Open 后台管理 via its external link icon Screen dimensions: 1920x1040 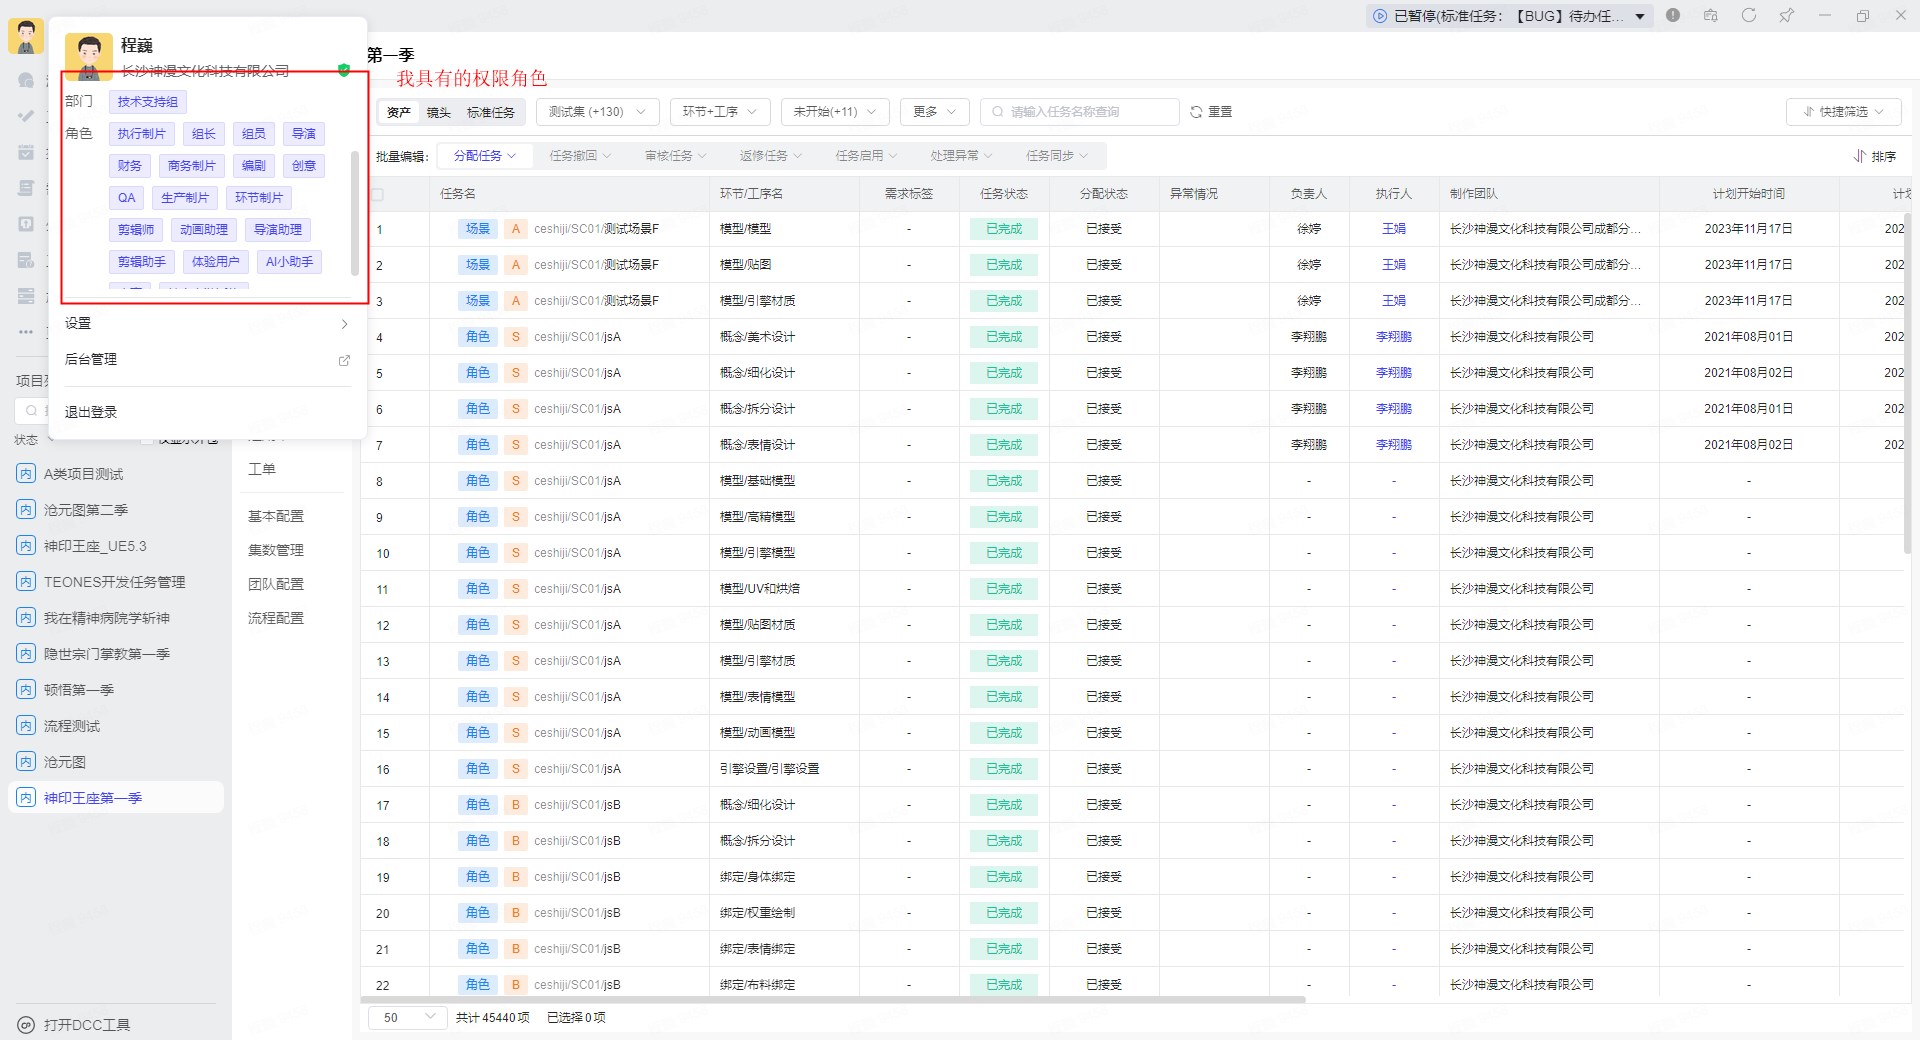pyautogui.click(x=344, y=360)
